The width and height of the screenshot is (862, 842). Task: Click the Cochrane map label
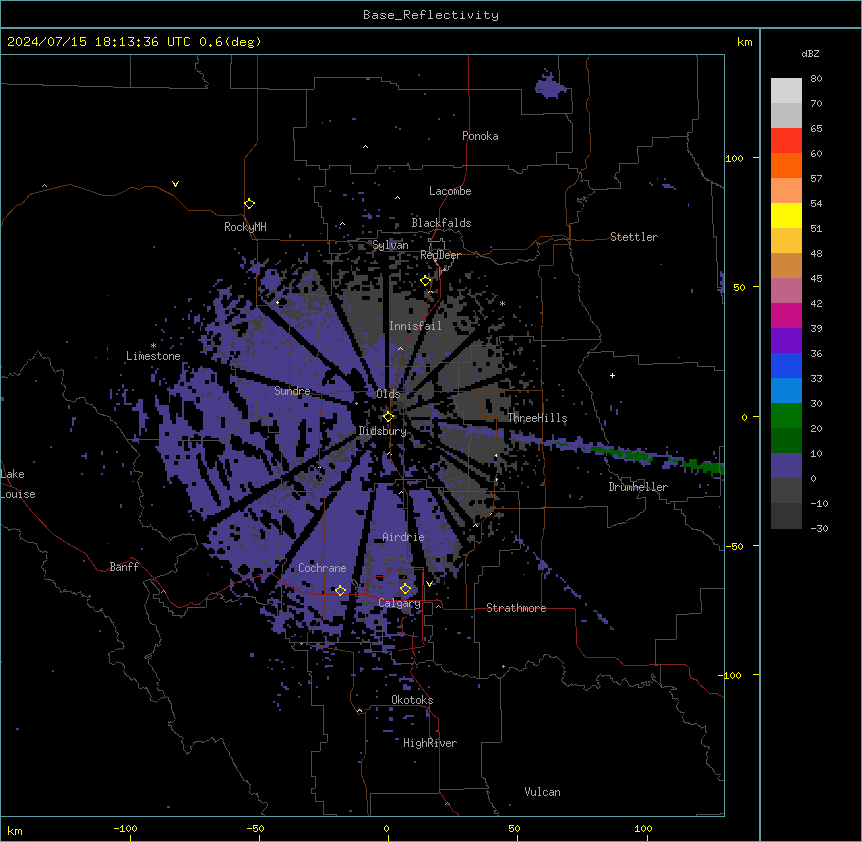tap(322, 568)
